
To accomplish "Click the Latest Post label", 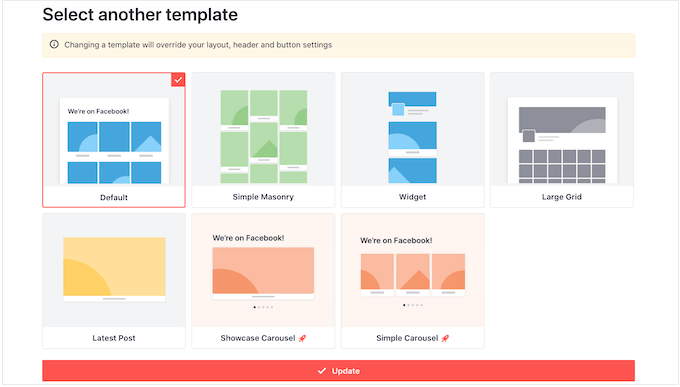I will (114, 338).
